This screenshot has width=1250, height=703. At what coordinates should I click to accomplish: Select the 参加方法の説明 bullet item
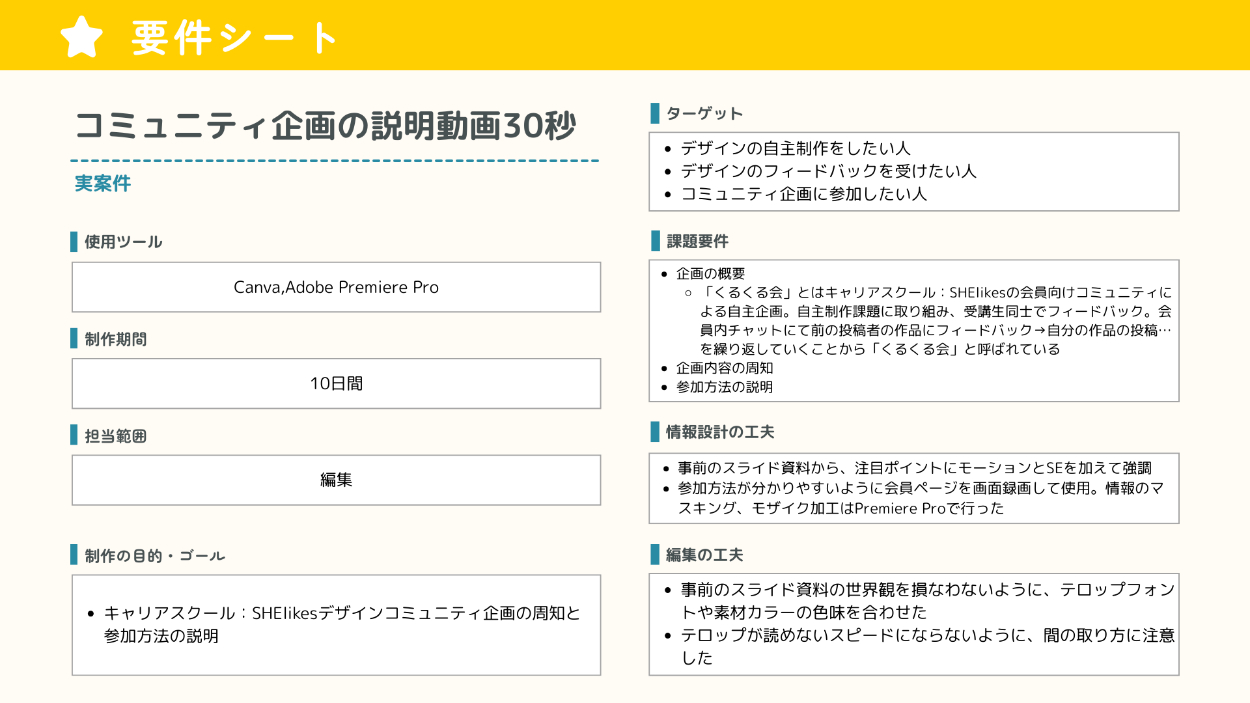724,387
